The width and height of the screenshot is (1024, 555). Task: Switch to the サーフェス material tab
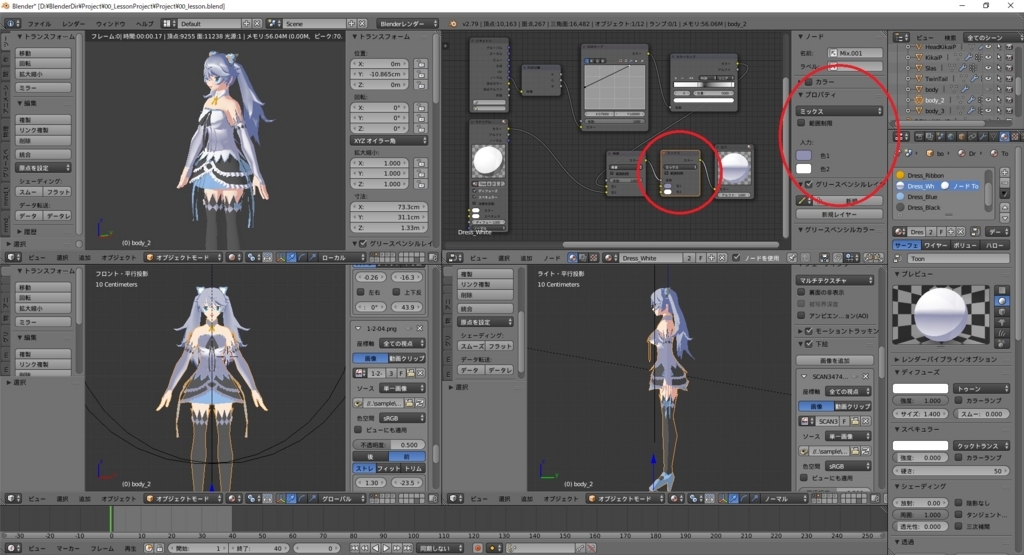[x=906, y=245]
